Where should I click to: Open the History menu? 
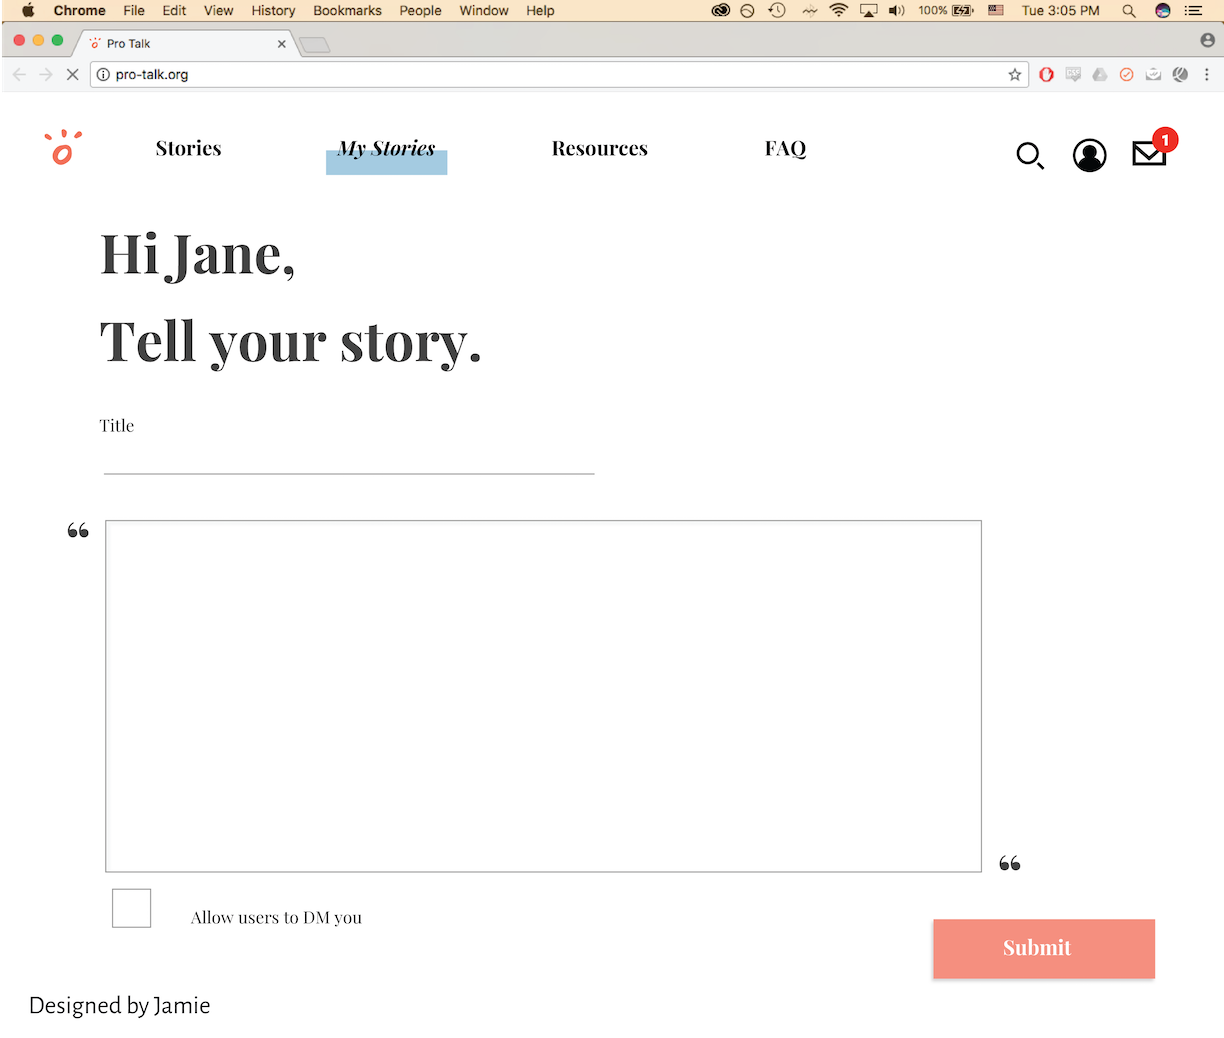273,10
